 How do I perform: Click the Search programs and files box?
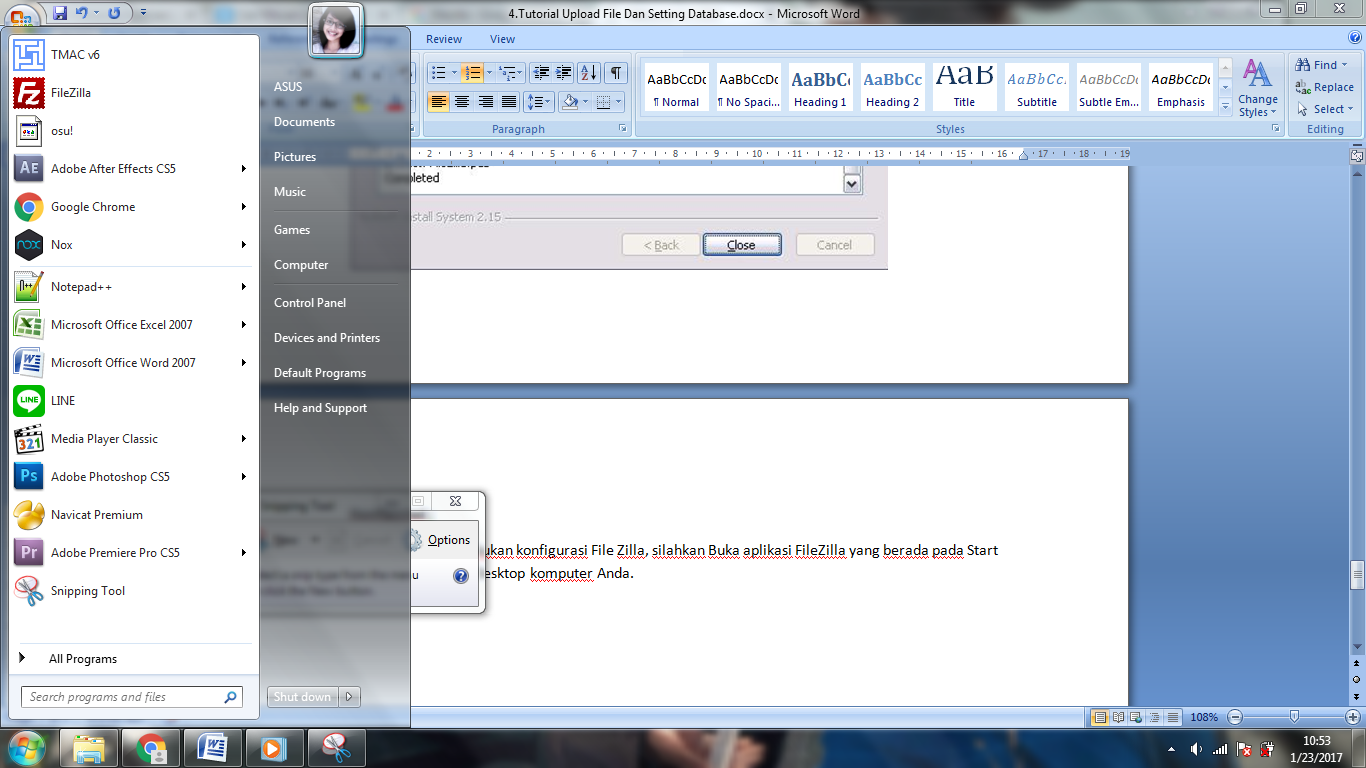tap(131, 697)
